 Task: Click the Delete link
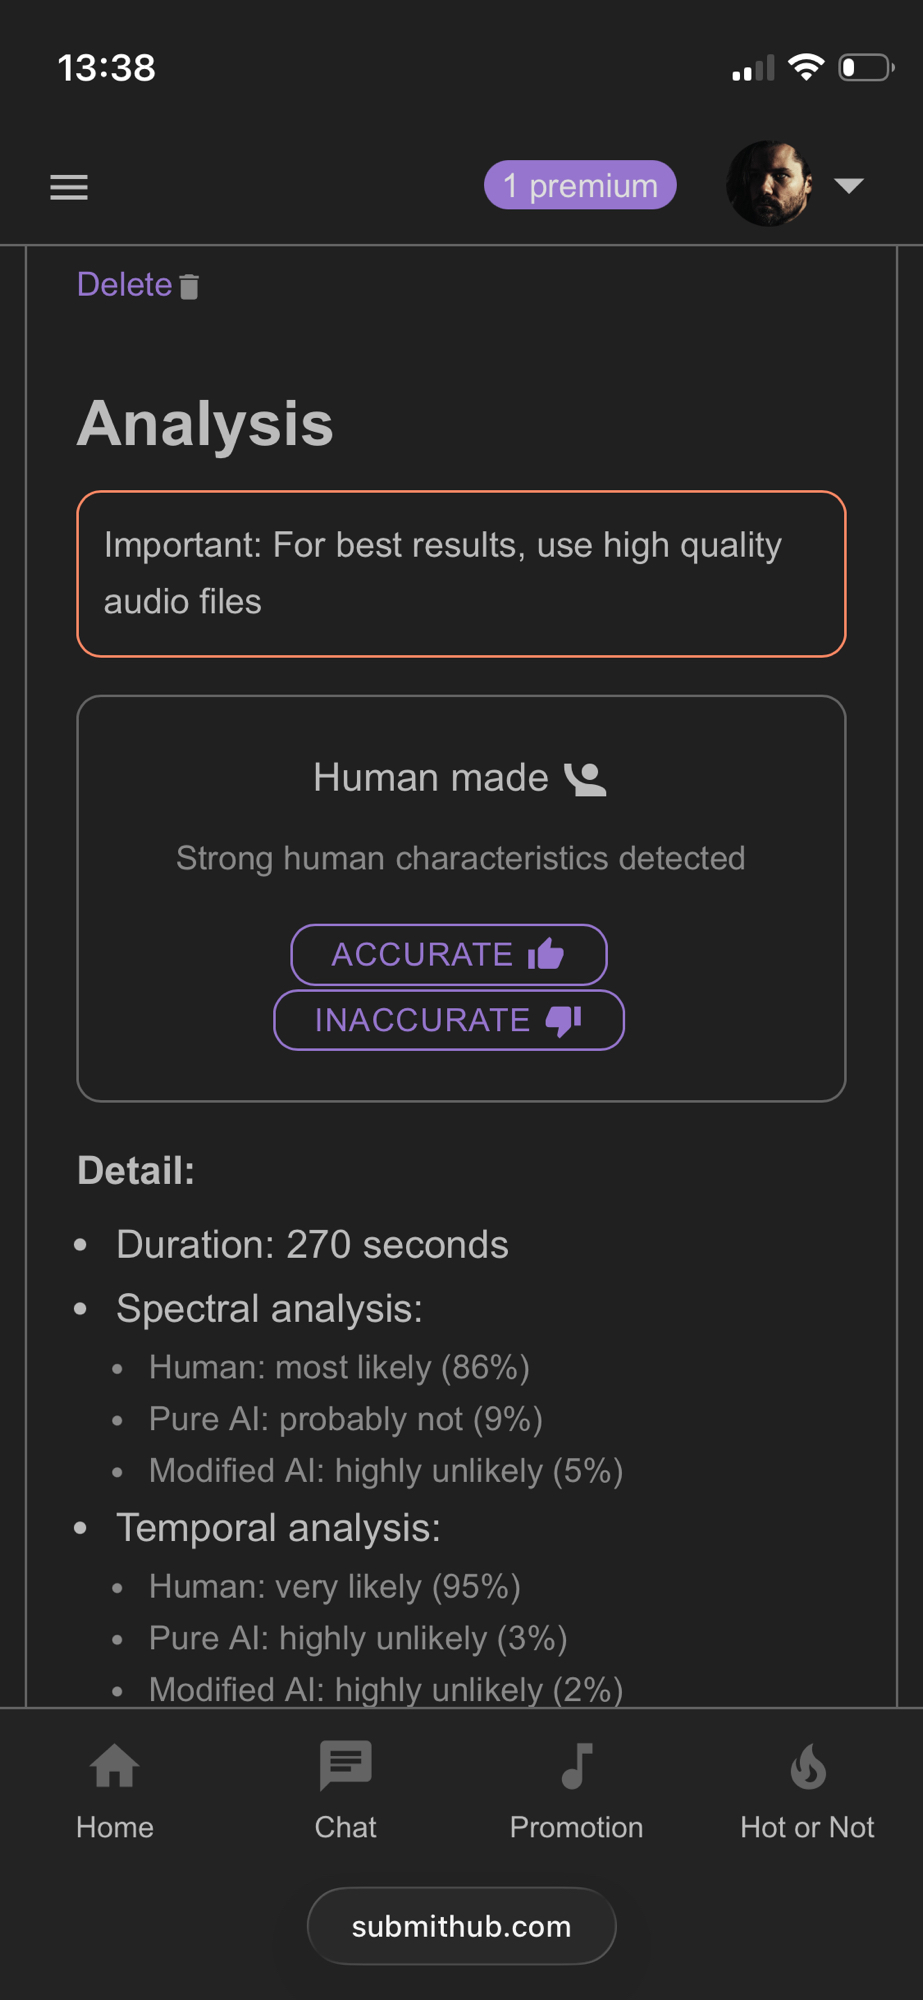click(125, 285)
